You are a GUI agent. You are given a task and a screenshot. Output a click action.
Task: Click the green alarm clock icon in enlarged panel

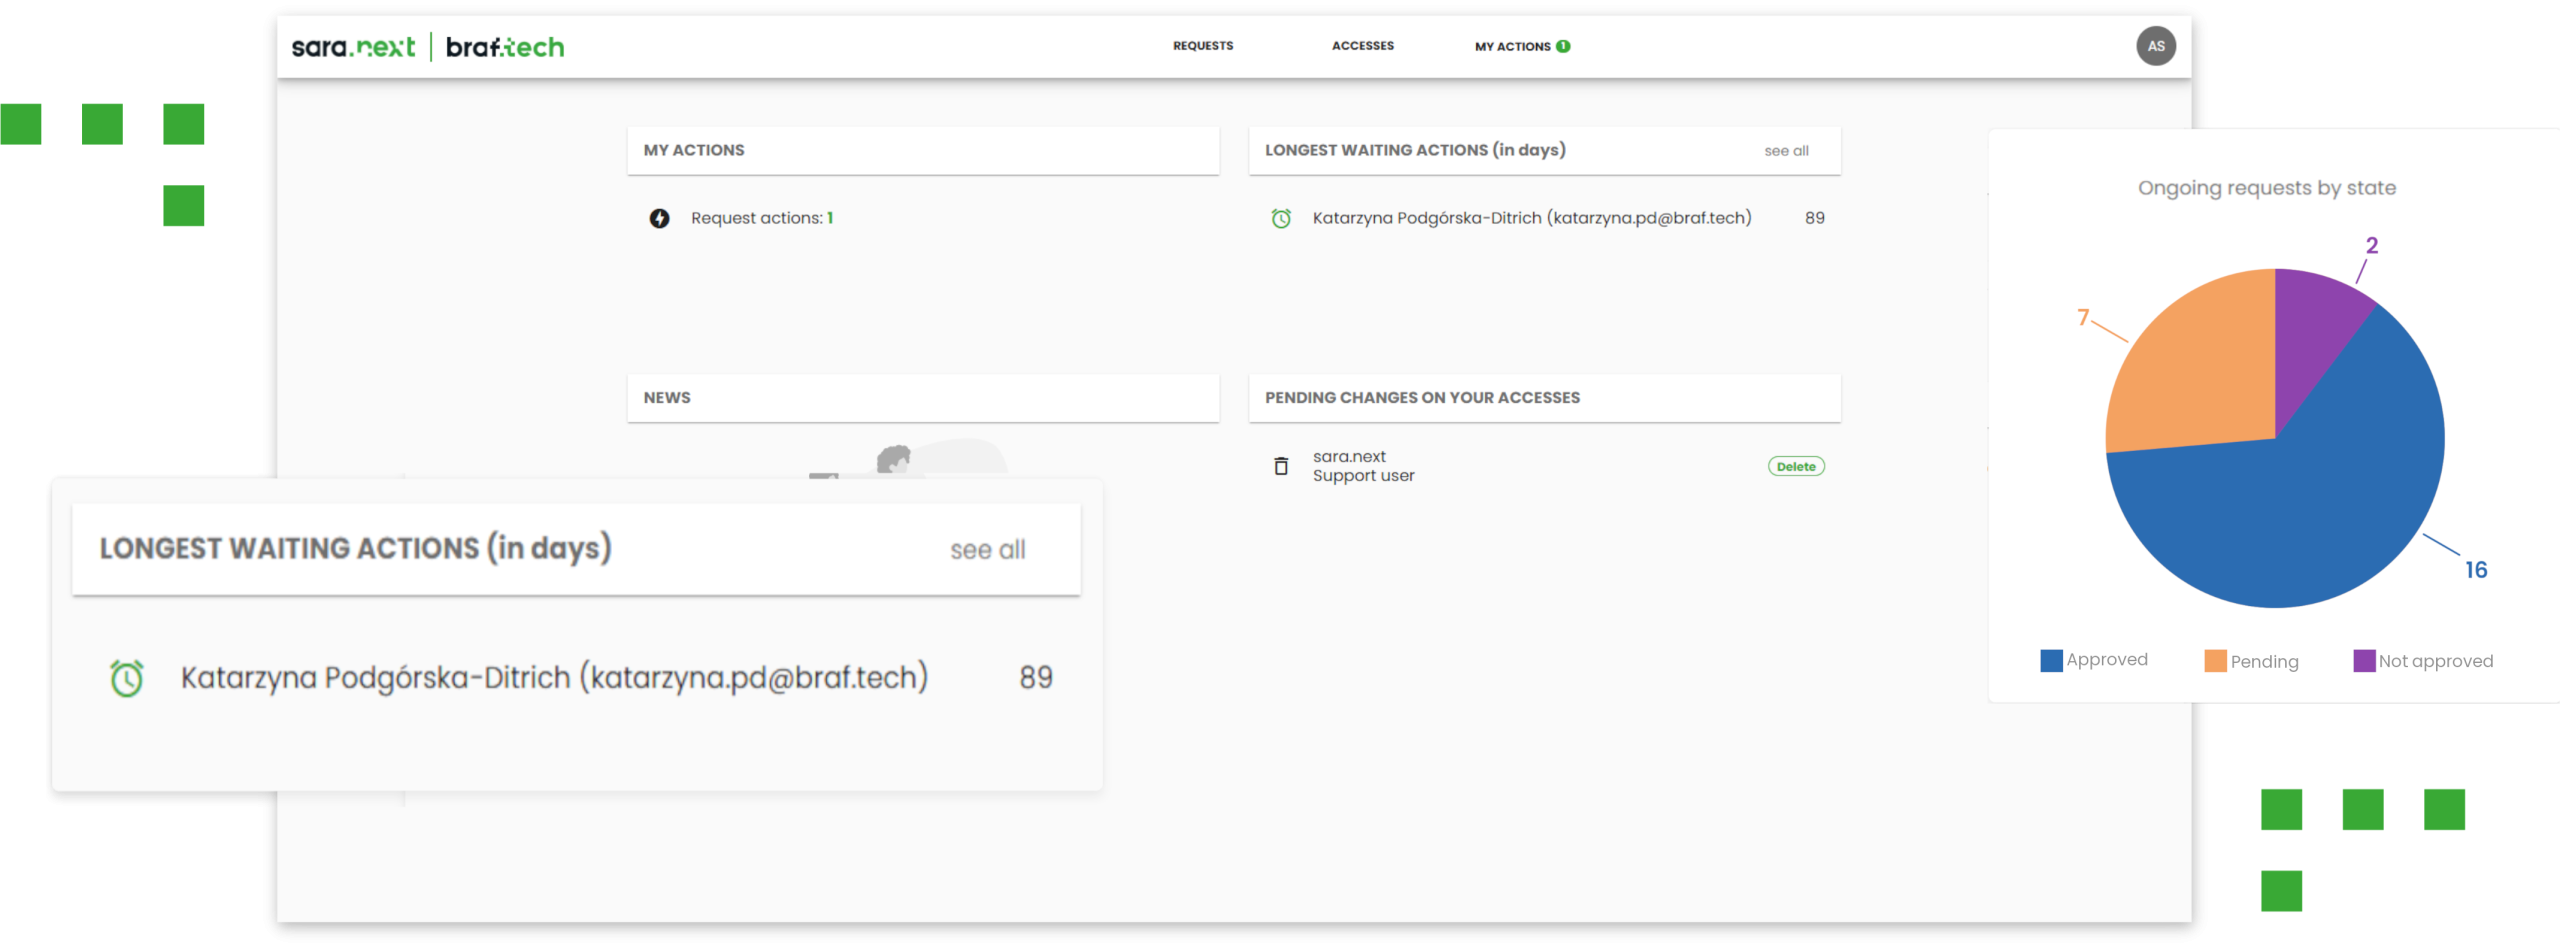(127, 678)
